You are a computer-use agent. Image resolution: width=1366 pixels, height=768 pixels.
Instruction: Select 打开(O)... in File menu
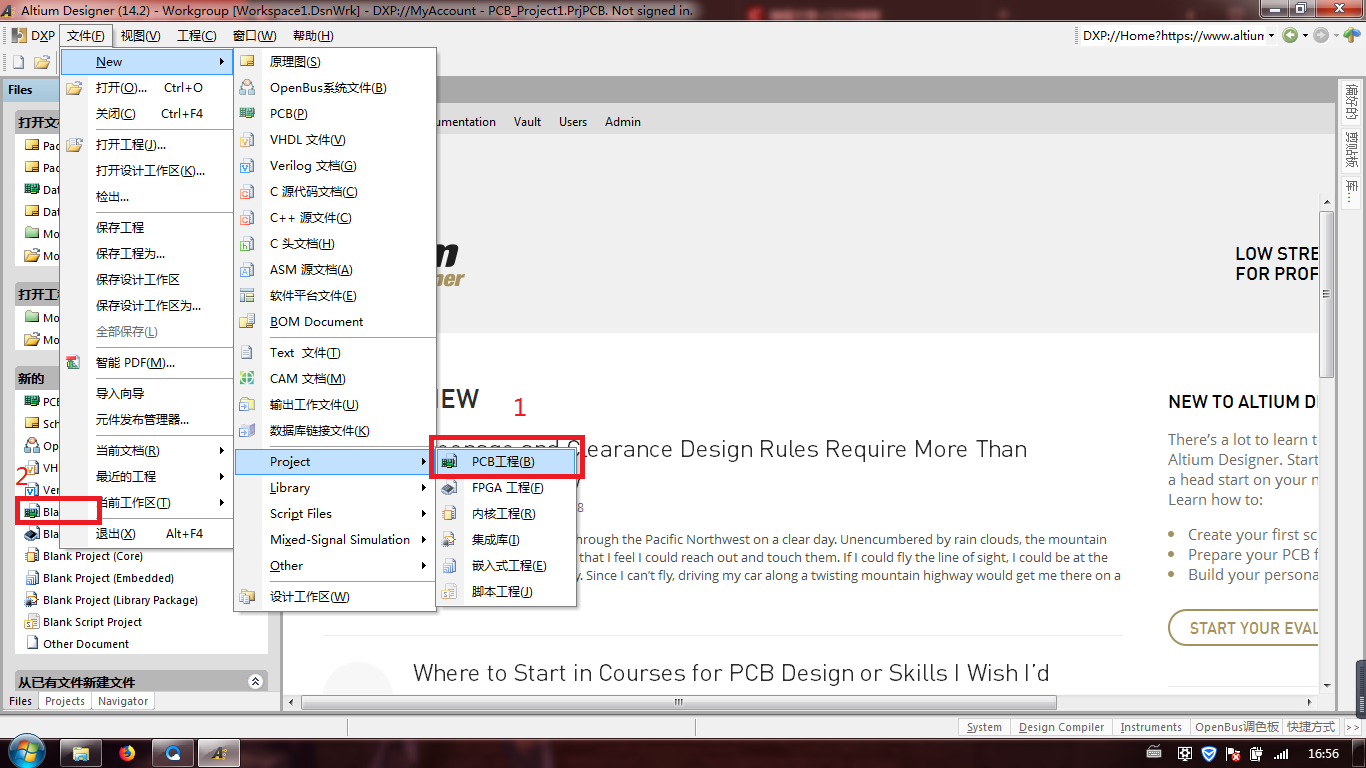click(147, 88)
